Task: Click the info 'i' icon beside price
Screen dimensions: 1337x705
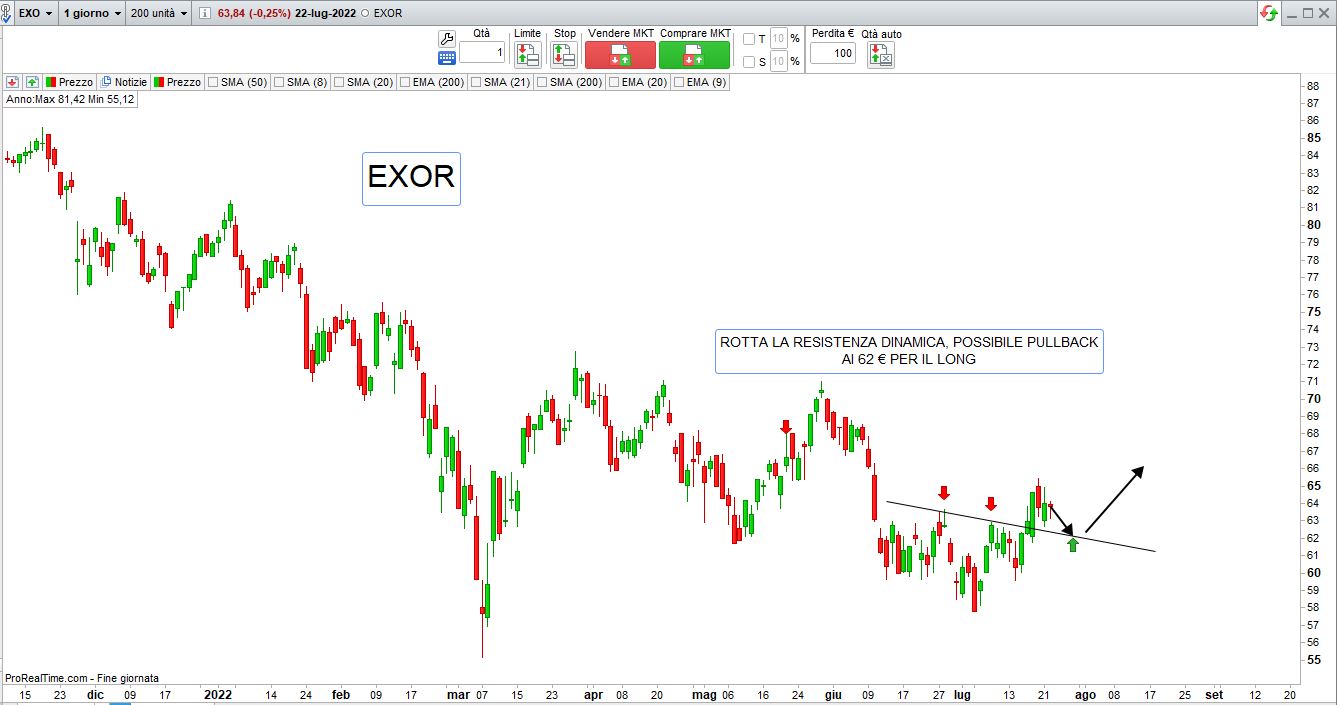Action: [x=205, y=14]
